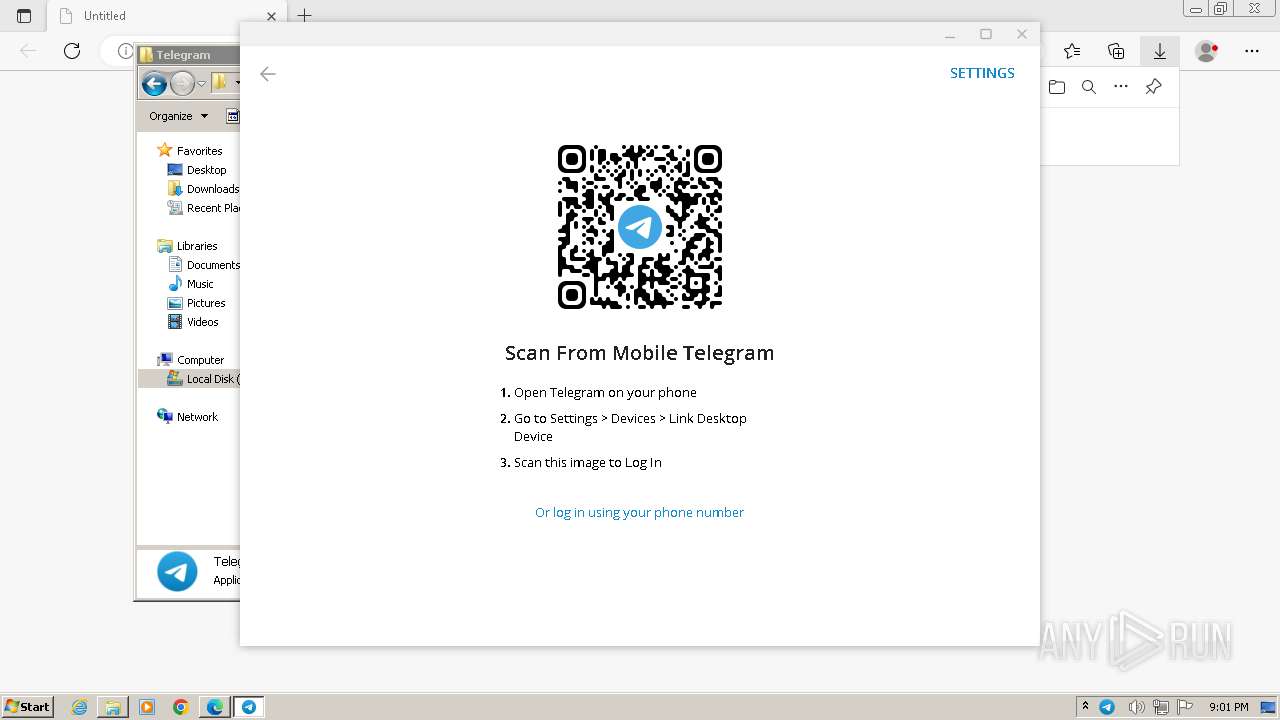Click Edge browser back arrow
The image size is (1280, 720).
point(28,51)
